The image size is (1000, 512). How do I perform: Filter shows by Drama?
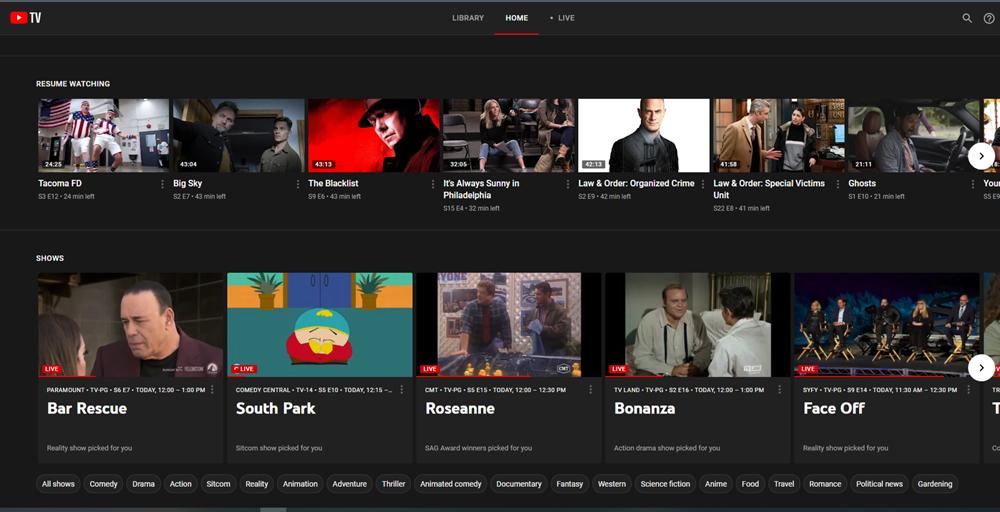tap(143, 484)
